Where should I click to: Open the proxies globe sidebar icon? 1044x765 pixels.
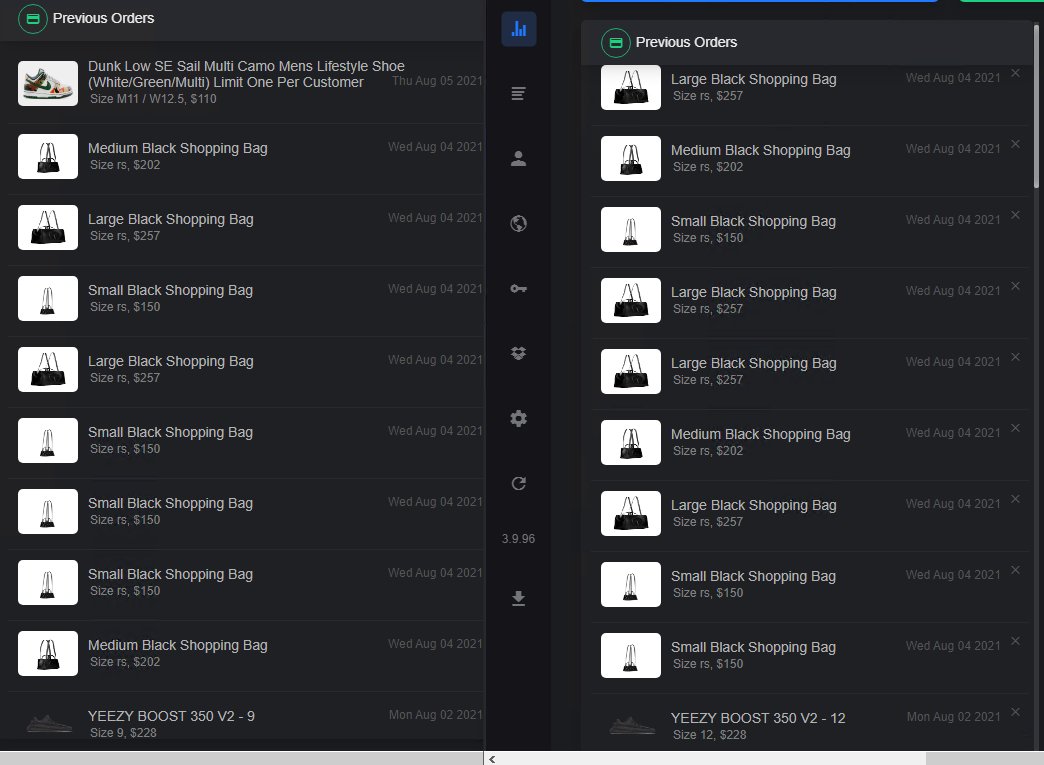(x=518, y=223)
